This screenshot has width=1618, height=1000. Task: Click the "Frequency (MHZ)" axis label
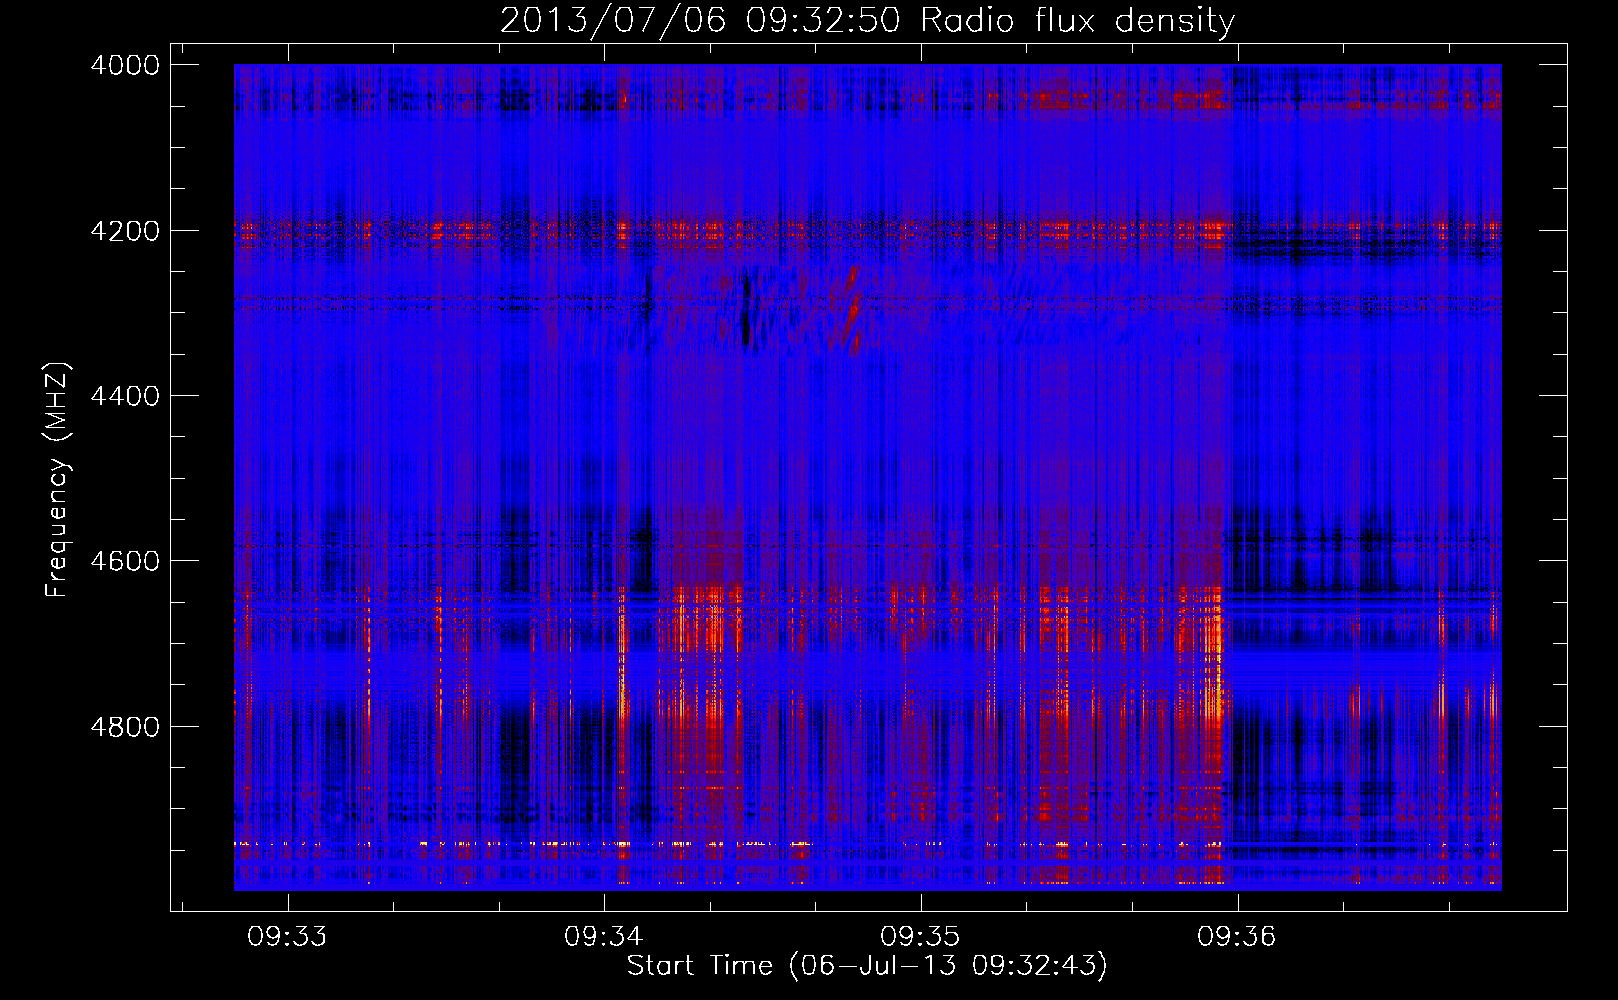tap(57, 480)
